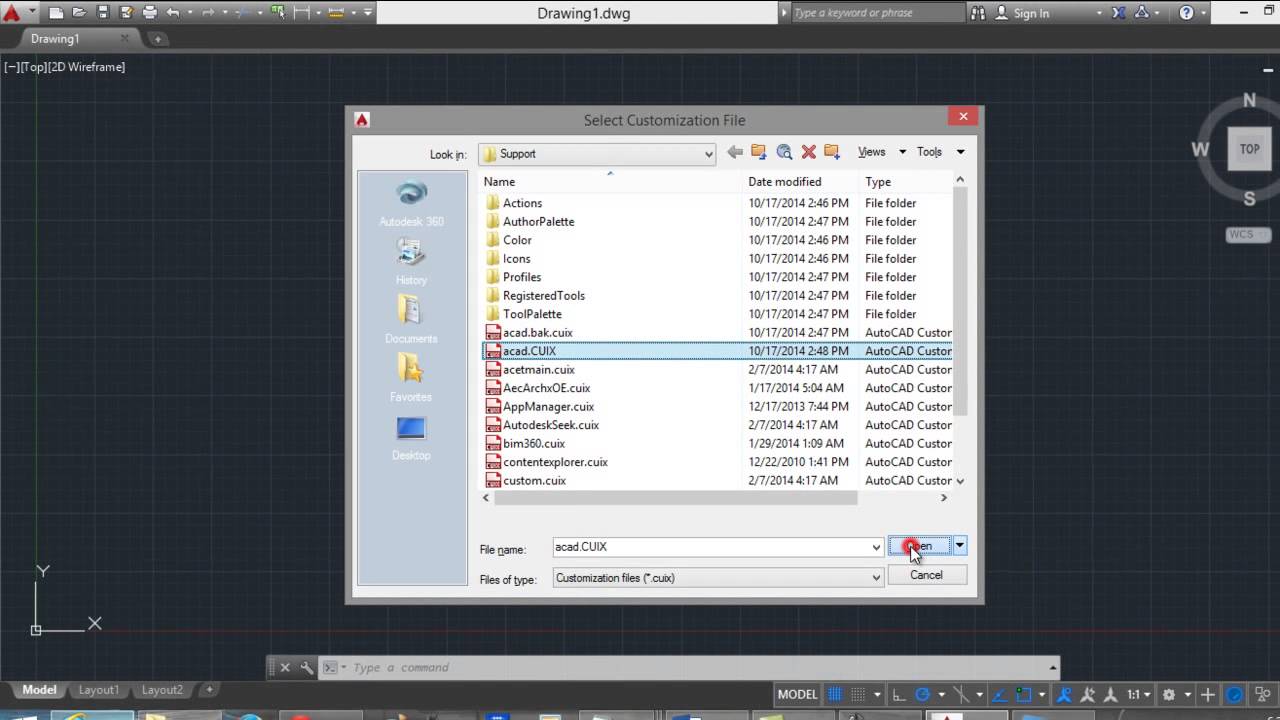Sort by the Type column header
Viewport: 1280px width, 720px height.
(x=905, y=181)
